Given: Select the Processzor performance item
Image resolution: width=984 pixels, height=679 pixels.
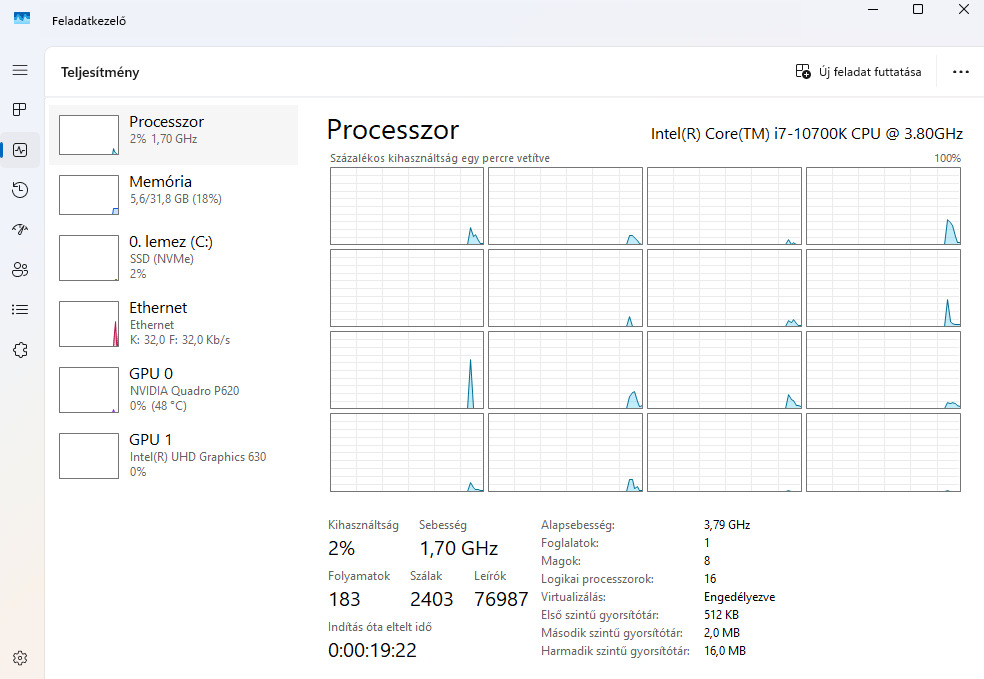Looking at the screenshot, I should coord(173,135).
